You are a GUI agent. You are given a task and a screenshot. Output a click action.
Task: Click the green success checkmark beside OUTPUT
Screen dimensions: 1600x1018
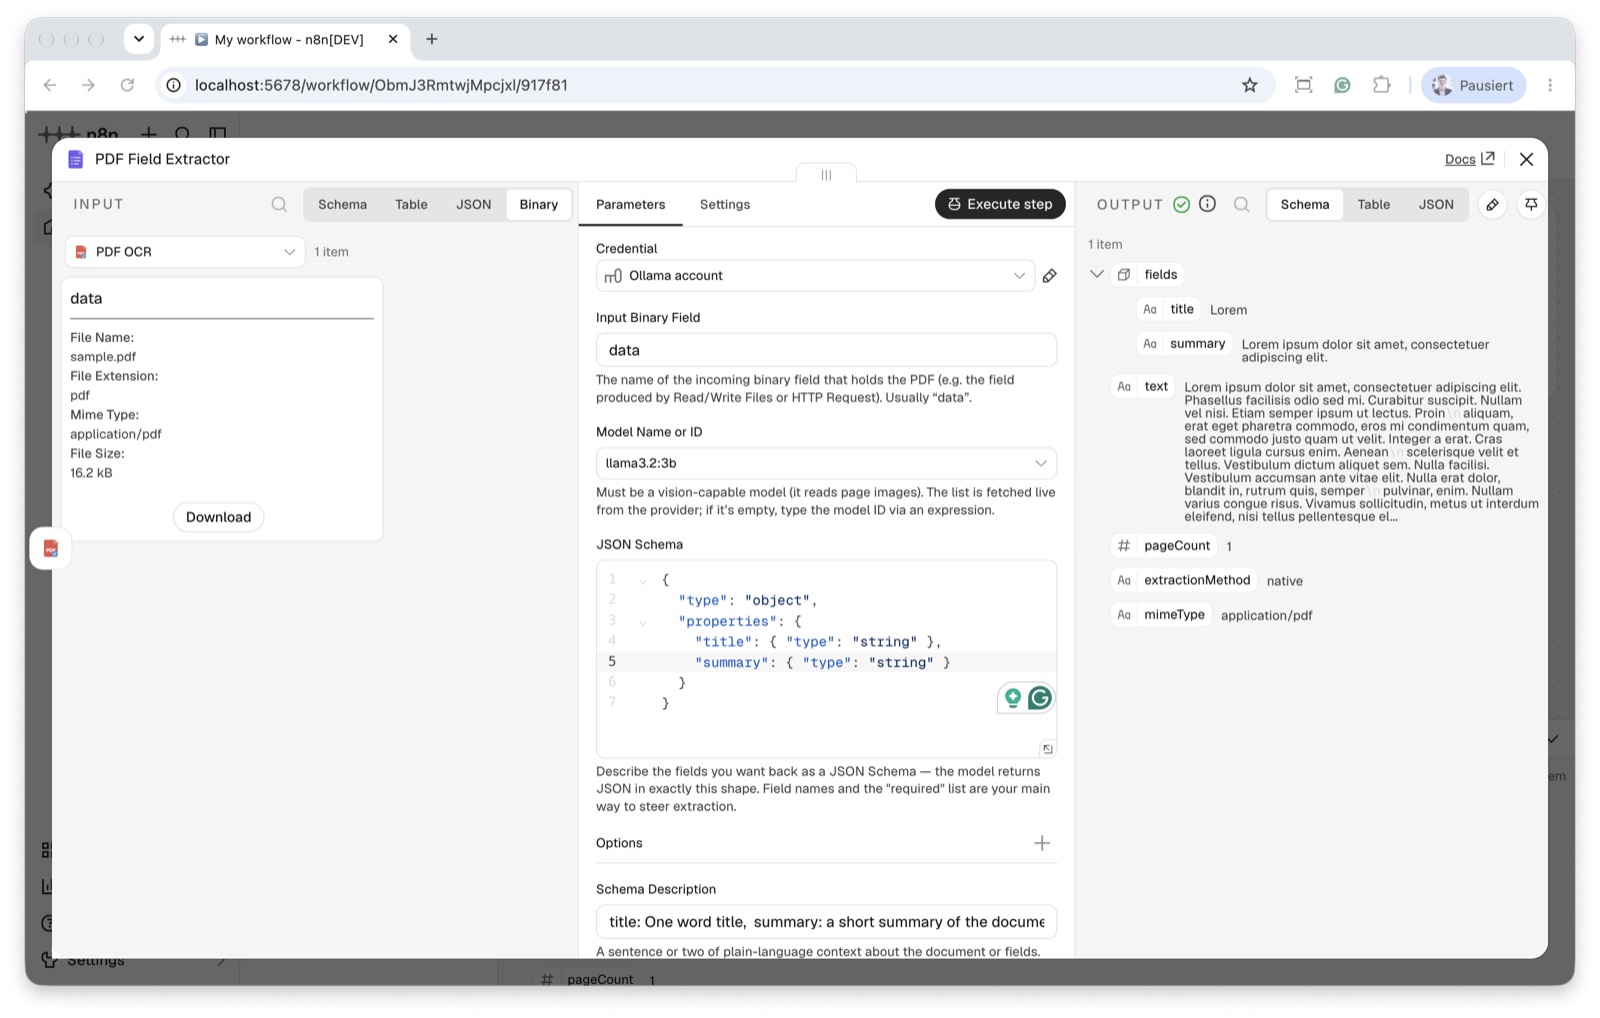1181,204
